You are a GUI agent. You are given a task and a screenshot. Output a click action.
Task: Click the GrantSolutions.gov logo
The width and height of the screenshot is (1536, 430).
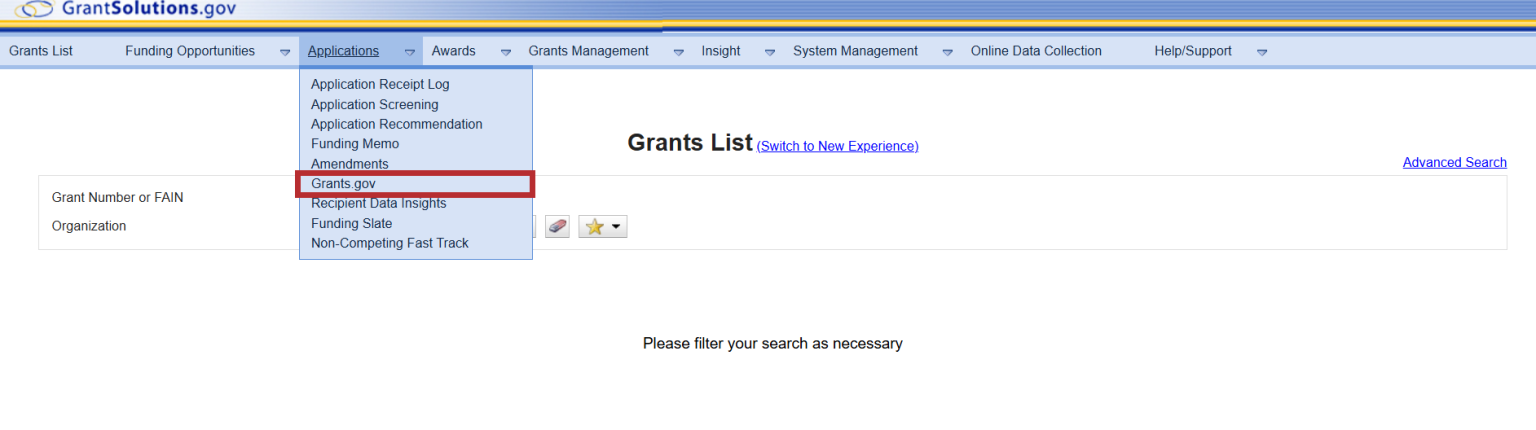tap(125, 10)
